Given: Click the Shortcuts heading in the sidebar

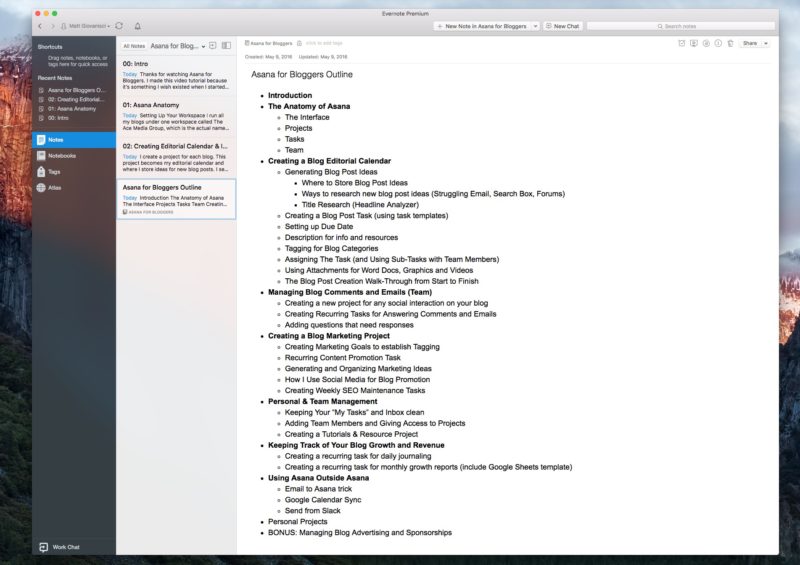Looking at the screenshot, I should click(x=50, y=47).
